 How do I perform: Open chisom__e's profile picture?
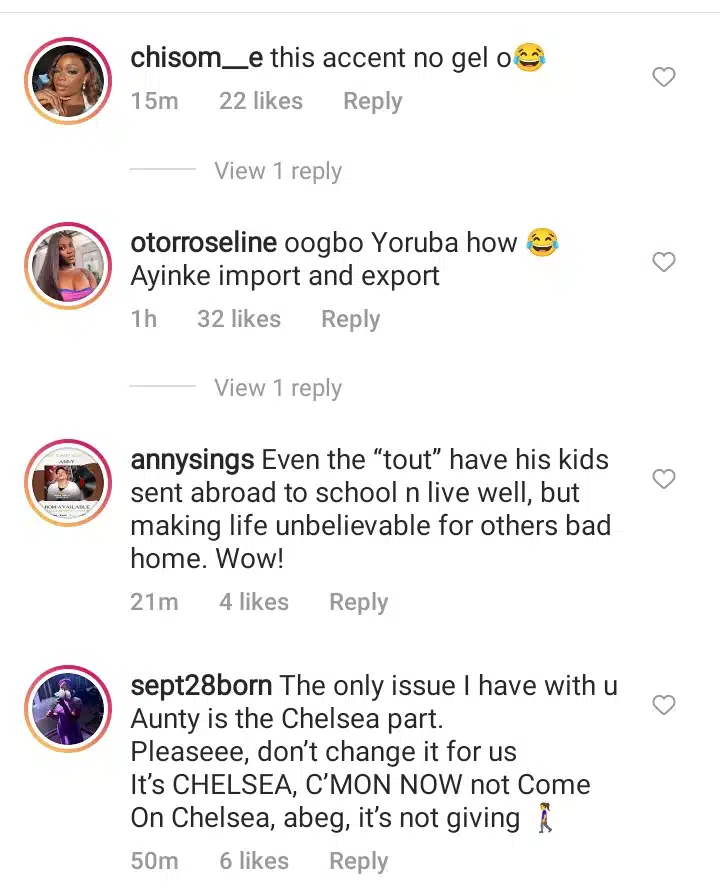pos(69,82)
